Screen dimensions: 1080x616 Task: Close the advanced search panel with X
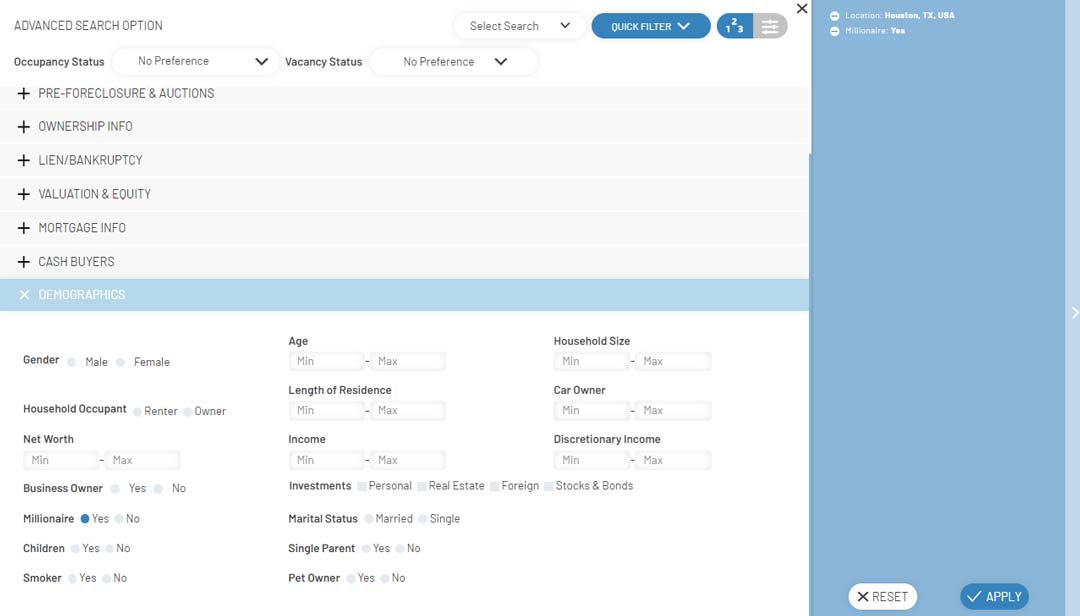[801, 9]
